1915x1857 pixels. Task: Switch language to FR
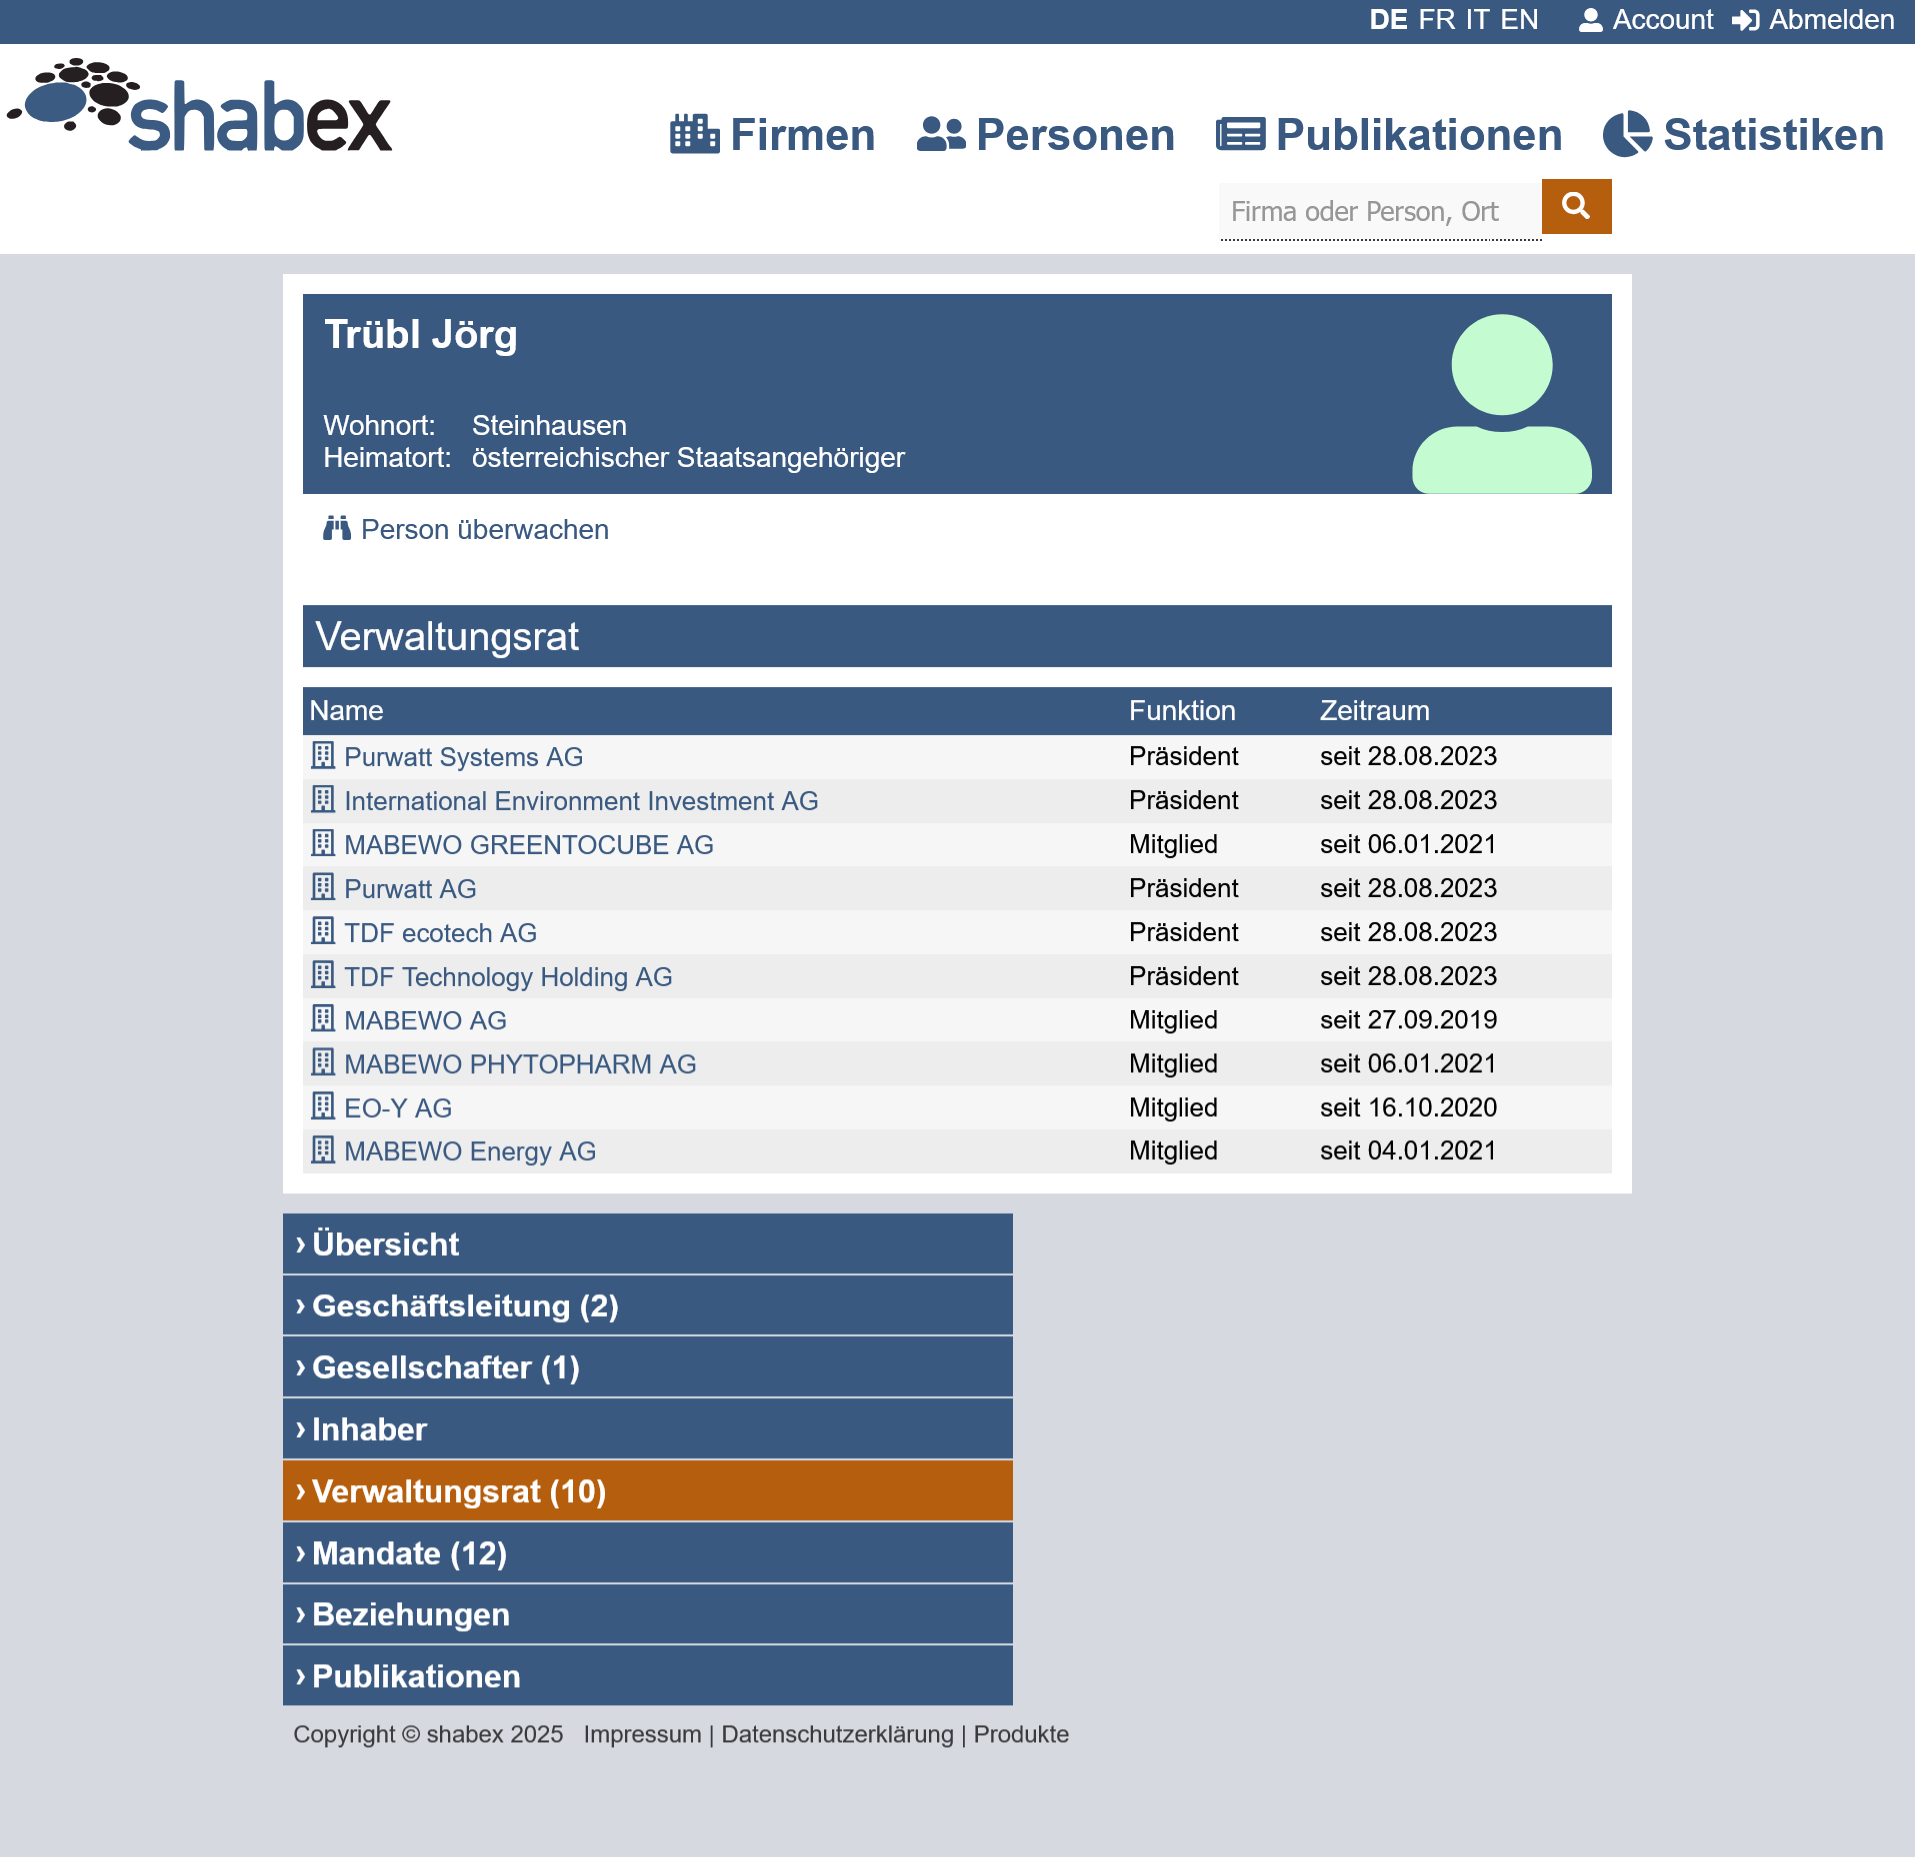click(x=1436, y=20)
